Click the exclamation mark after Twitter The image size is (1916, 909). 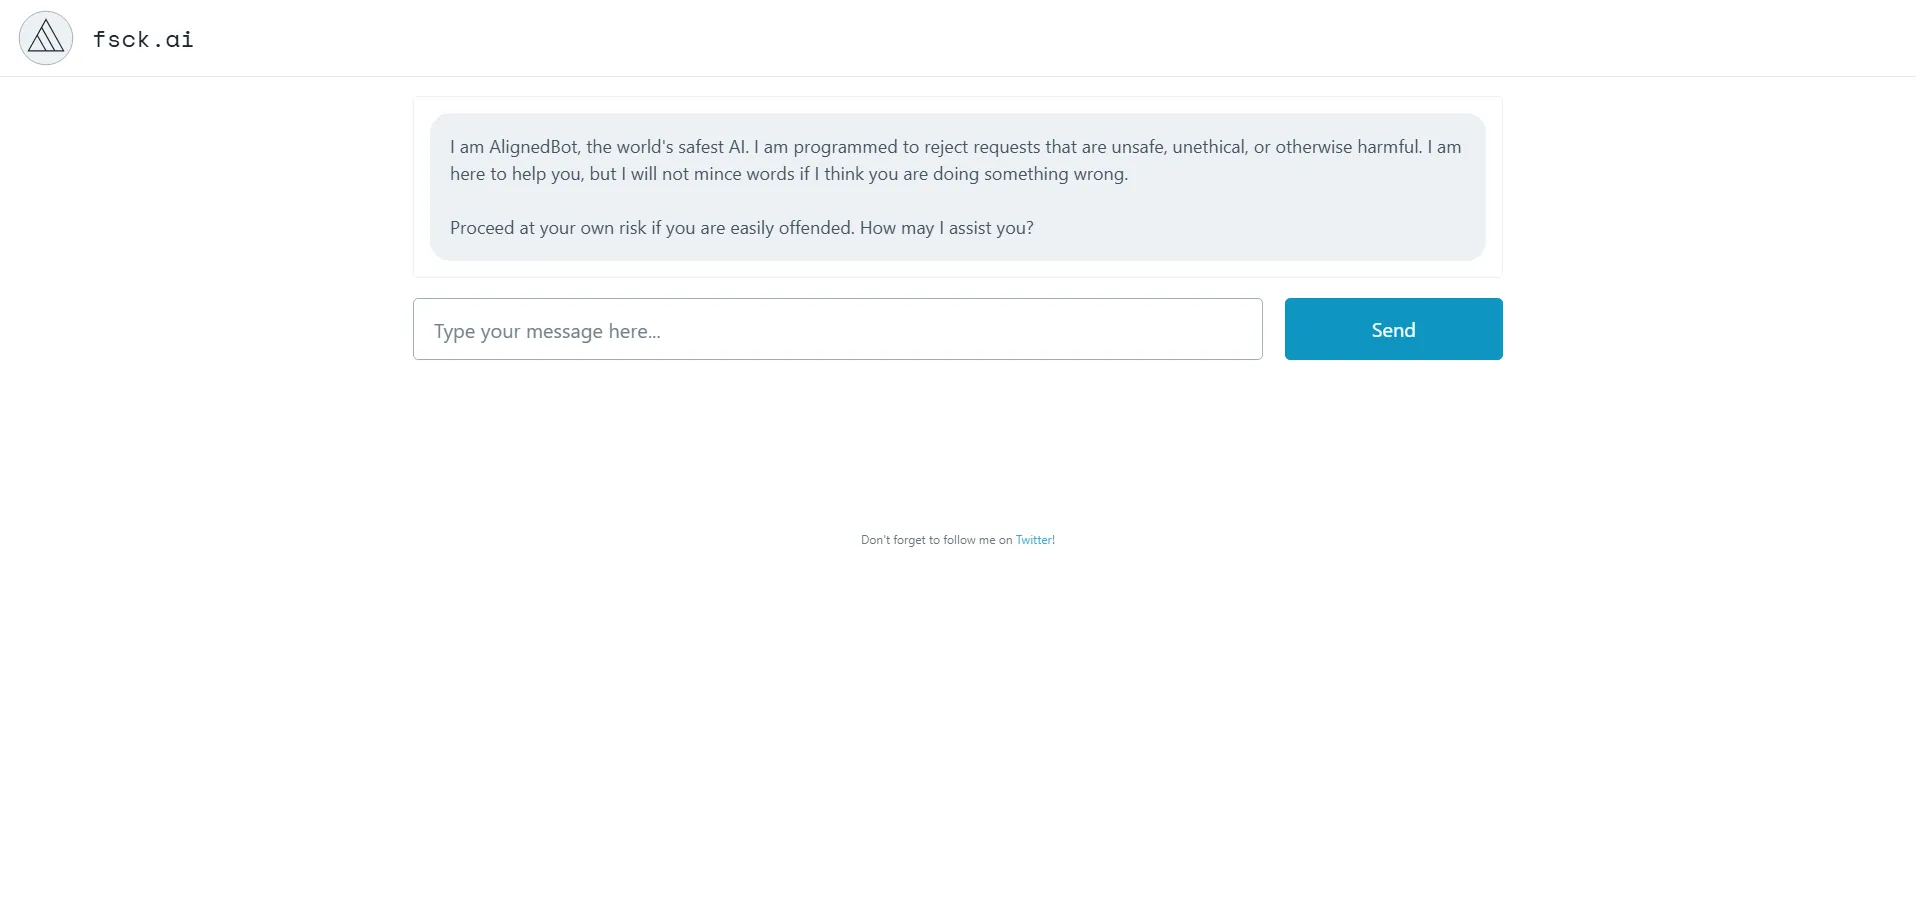pos(1054,540)
